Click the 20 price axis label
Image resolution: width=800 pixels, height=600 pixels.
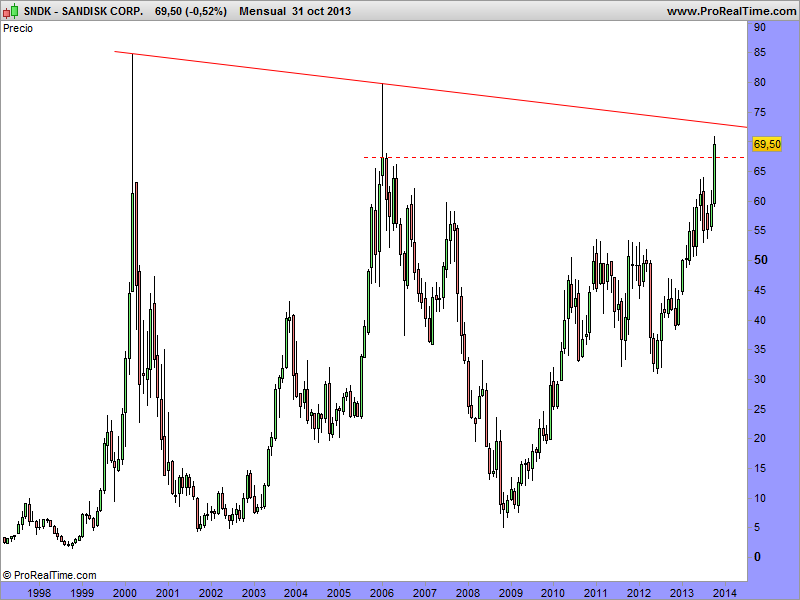click(760, 438)
